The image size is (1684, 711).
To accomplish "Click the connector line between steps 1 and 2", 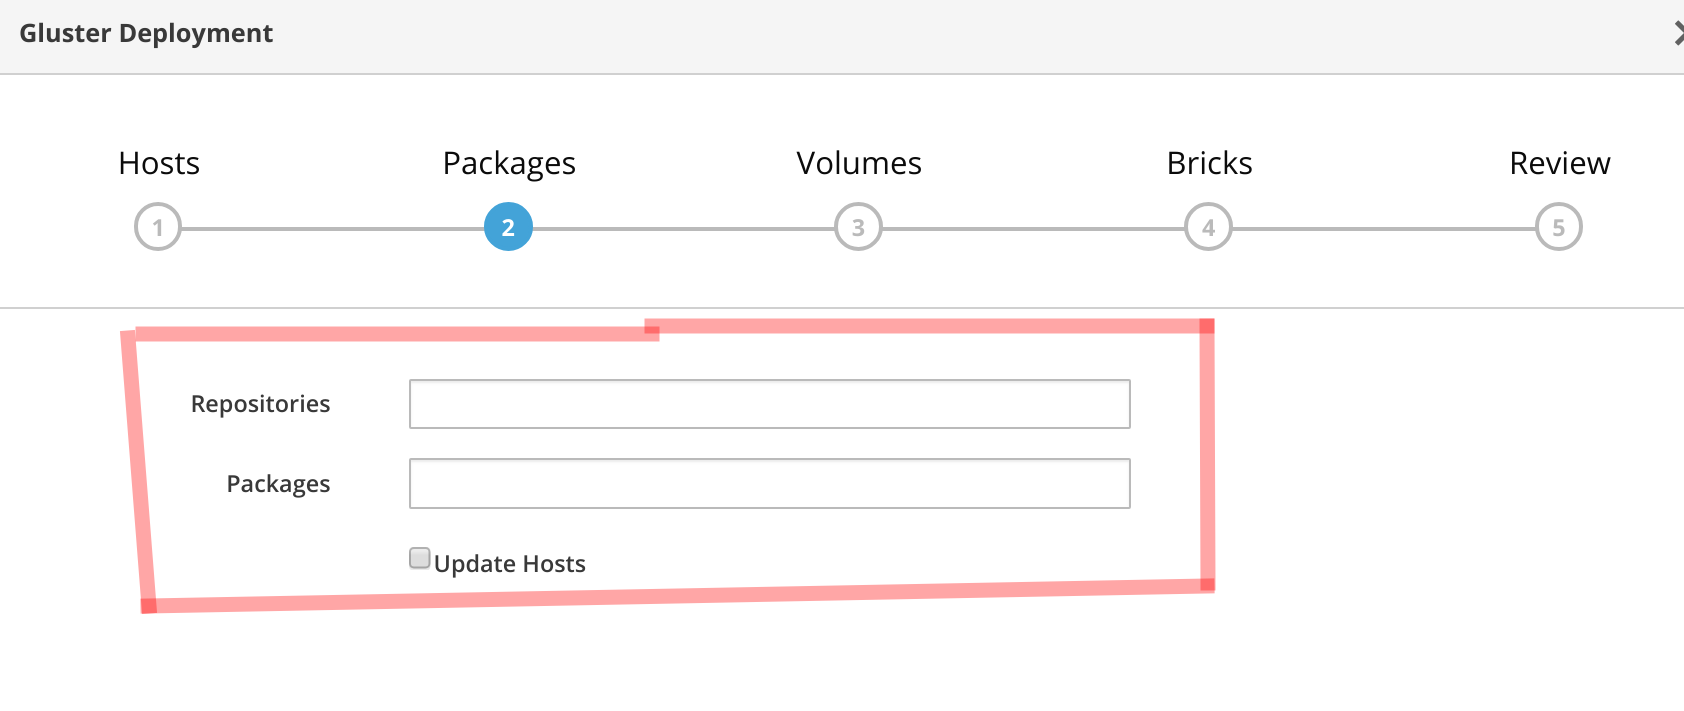I will (x=333, y=229).
